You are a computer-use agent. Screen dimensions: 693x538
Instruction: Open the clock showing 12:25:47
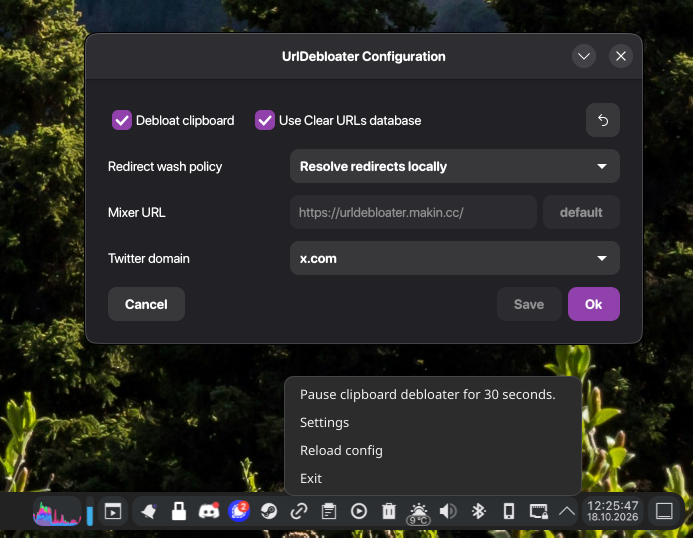pos(613,511)
